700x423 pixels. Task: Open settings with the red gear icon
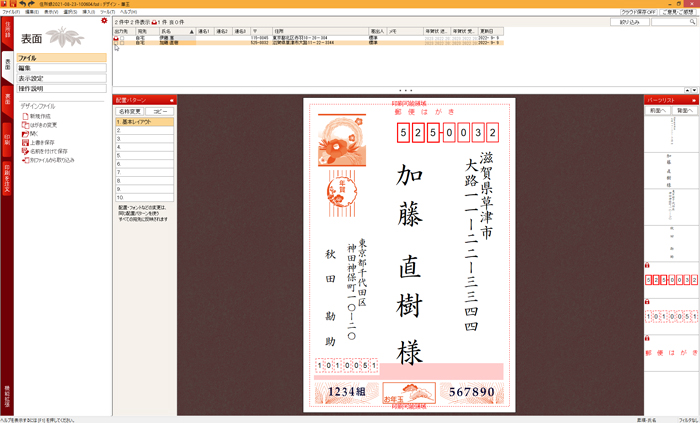104,20
